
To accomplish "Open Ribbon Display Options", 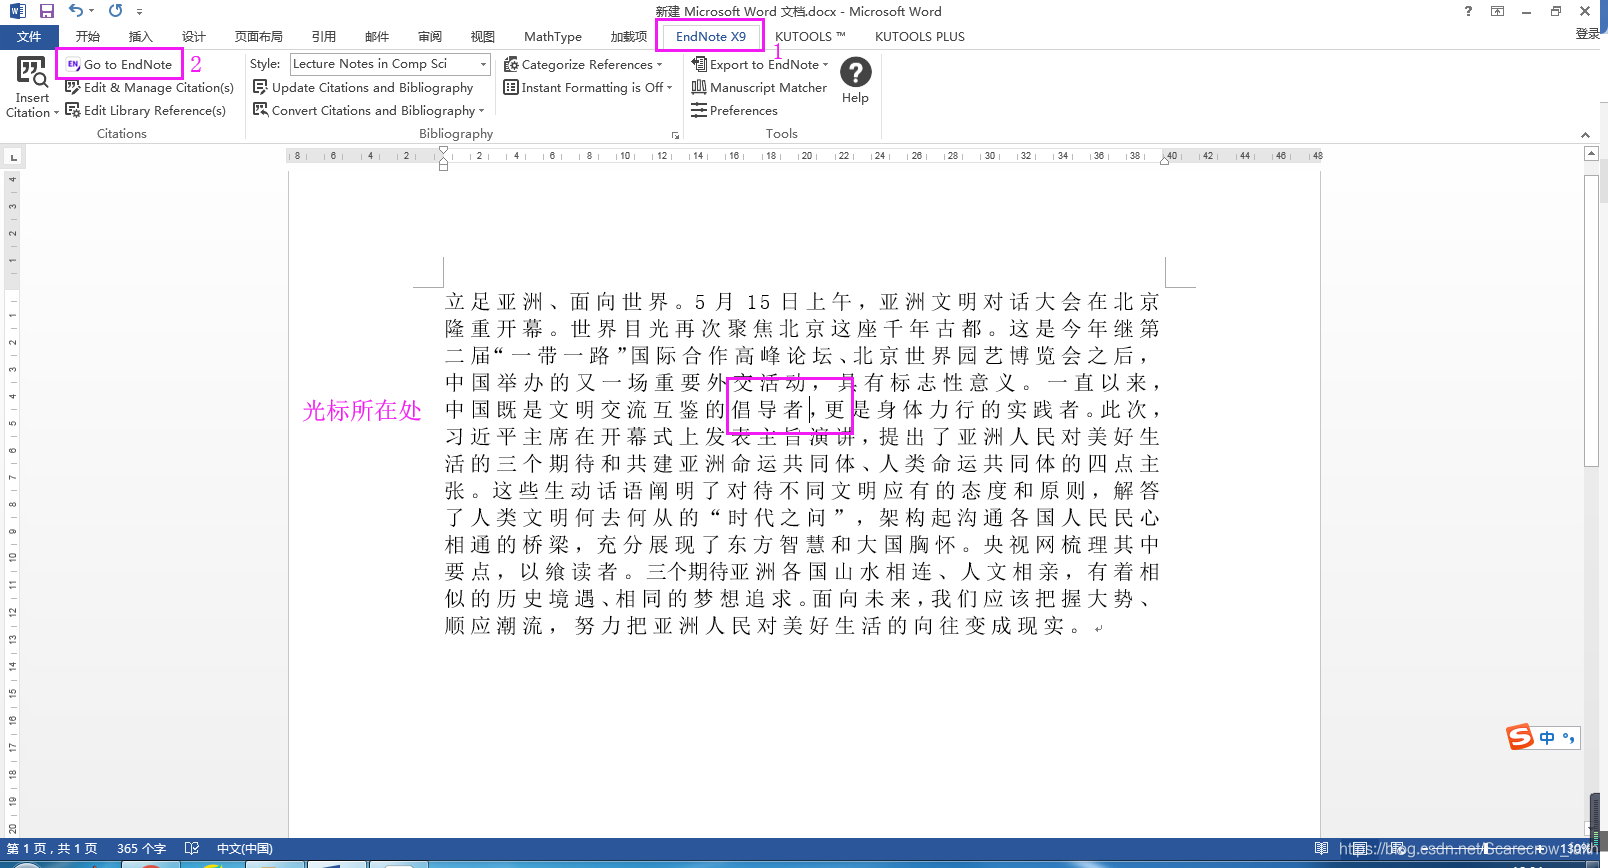I will (1497, 11).
